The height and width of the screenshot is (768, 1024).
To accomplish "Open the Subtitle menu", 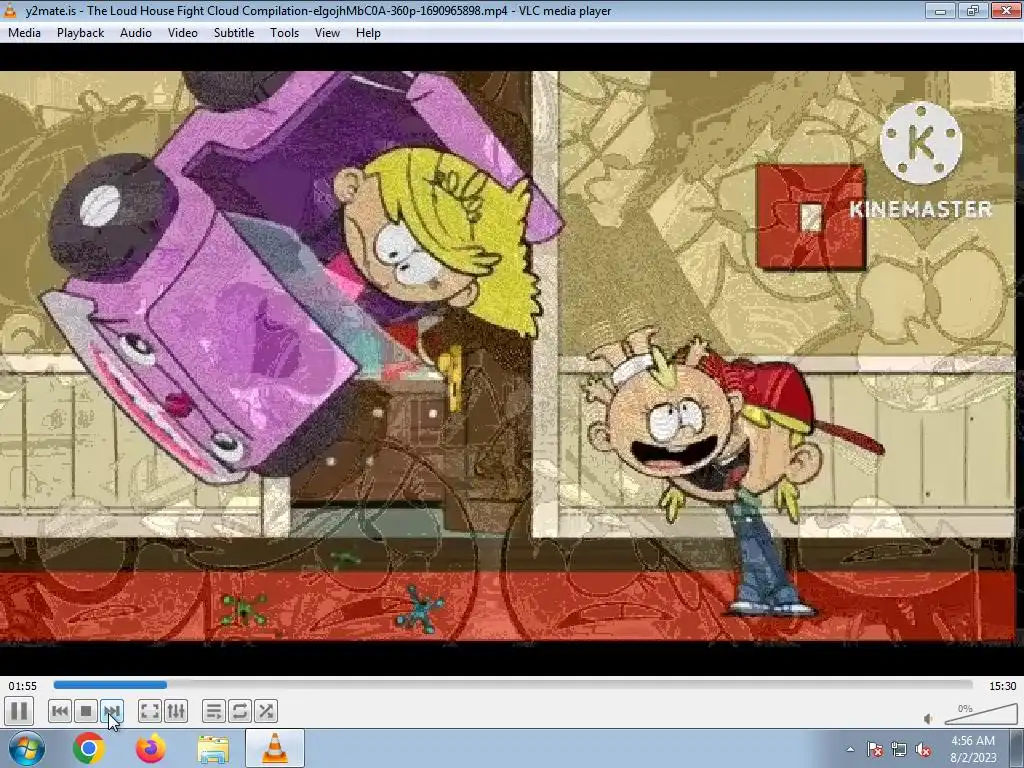I will (x=234, y=33).
